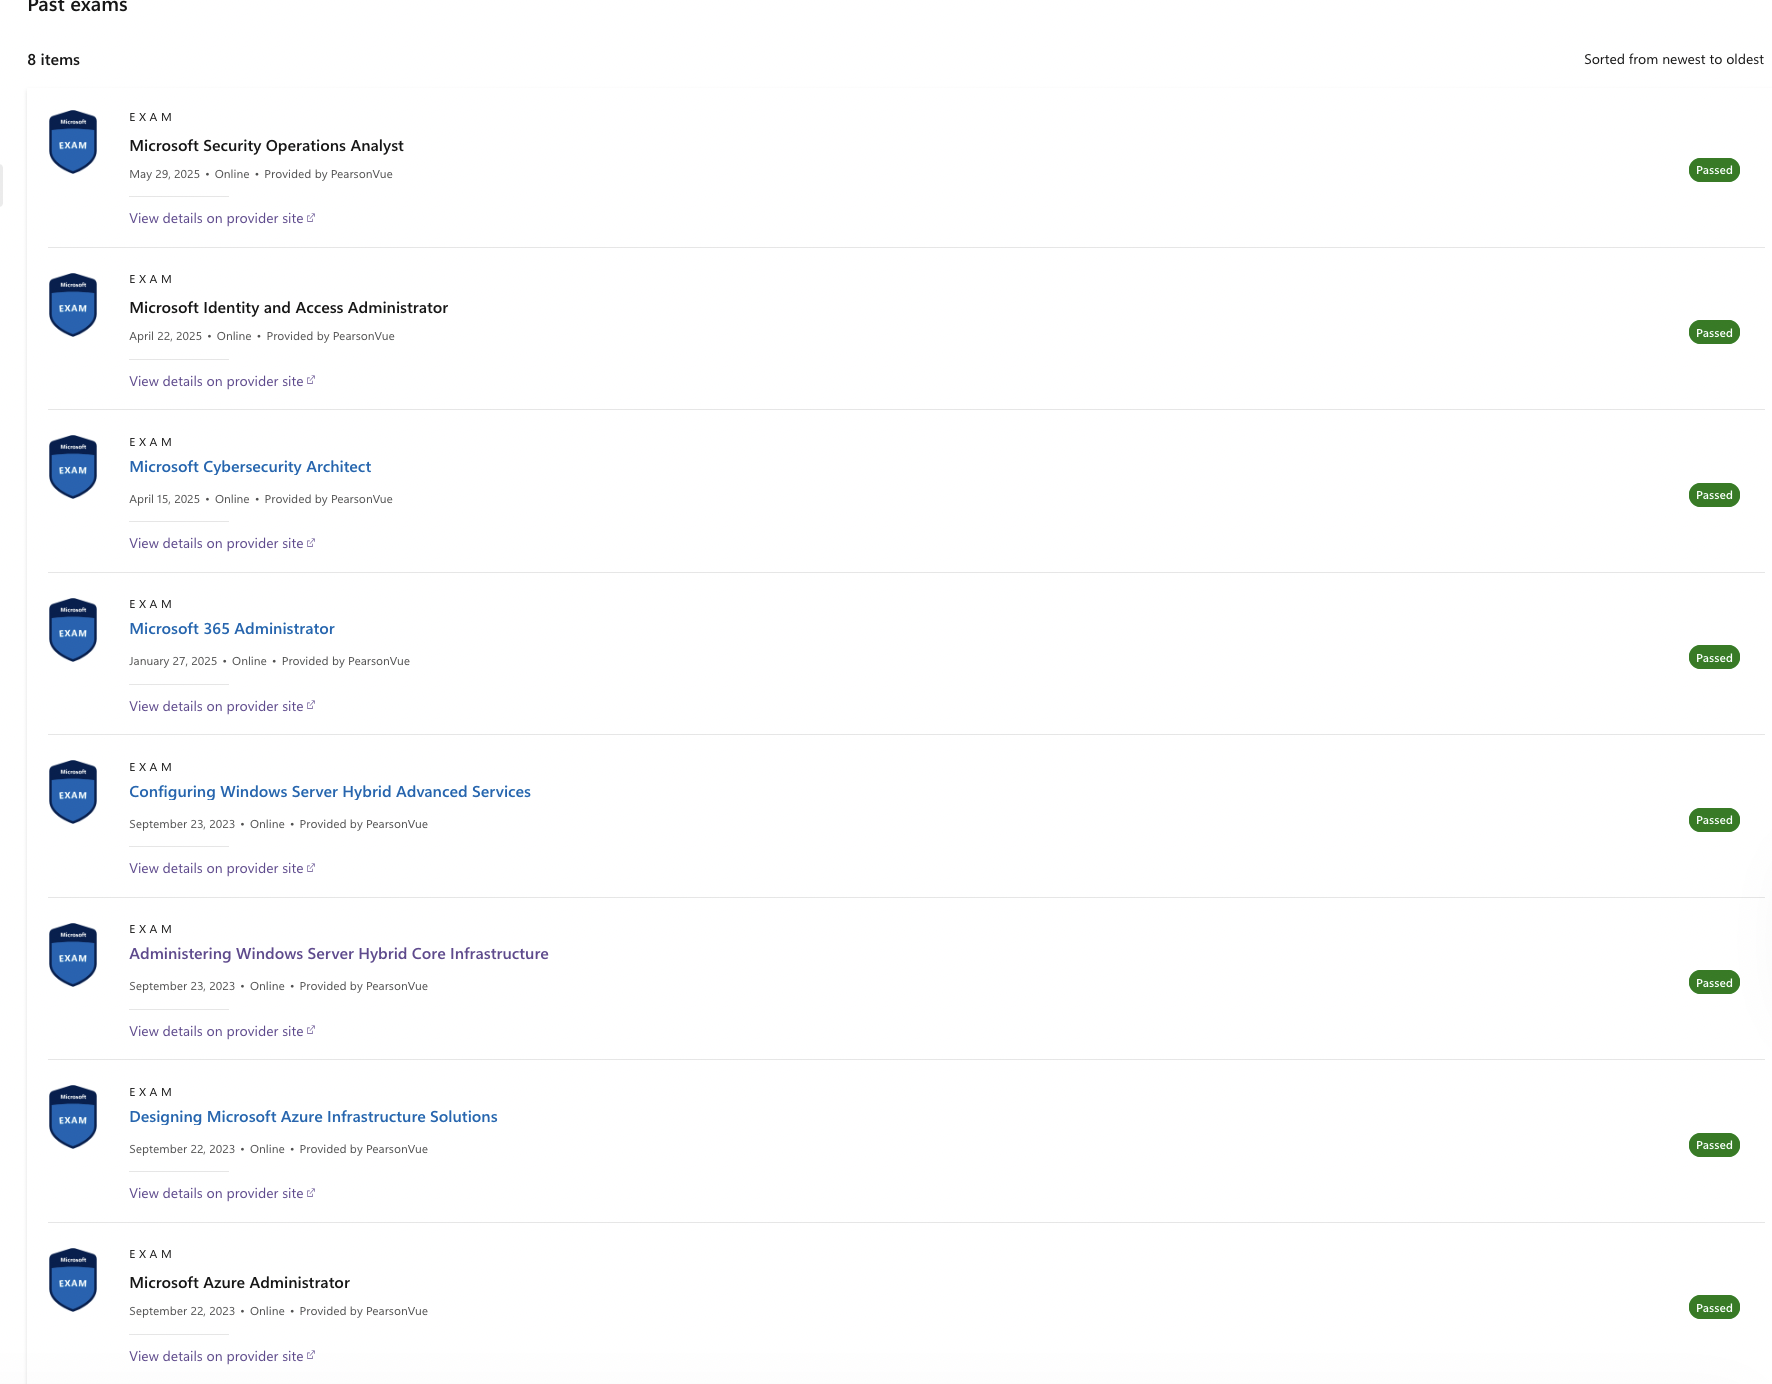Click the badge for Administering Windows Server Hybrid Core Infrastructure
The height and width of the screenshot is (1384, 1772).
click(x=73, y=955)
